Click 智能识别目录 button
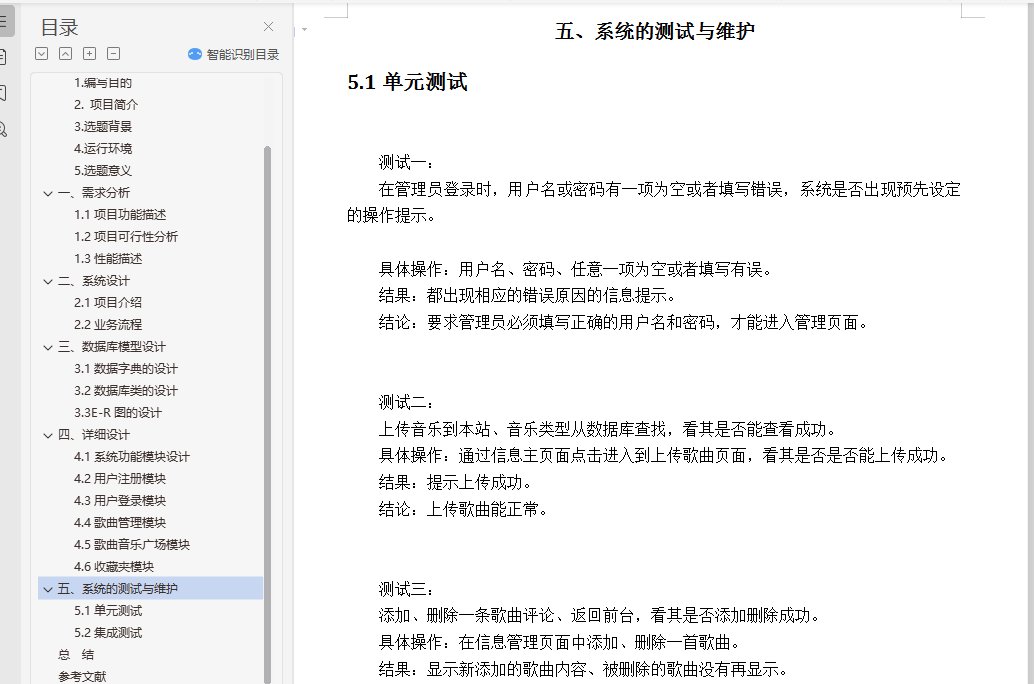The width and height of the screenshot is (1034, 684). click(233, 54)
